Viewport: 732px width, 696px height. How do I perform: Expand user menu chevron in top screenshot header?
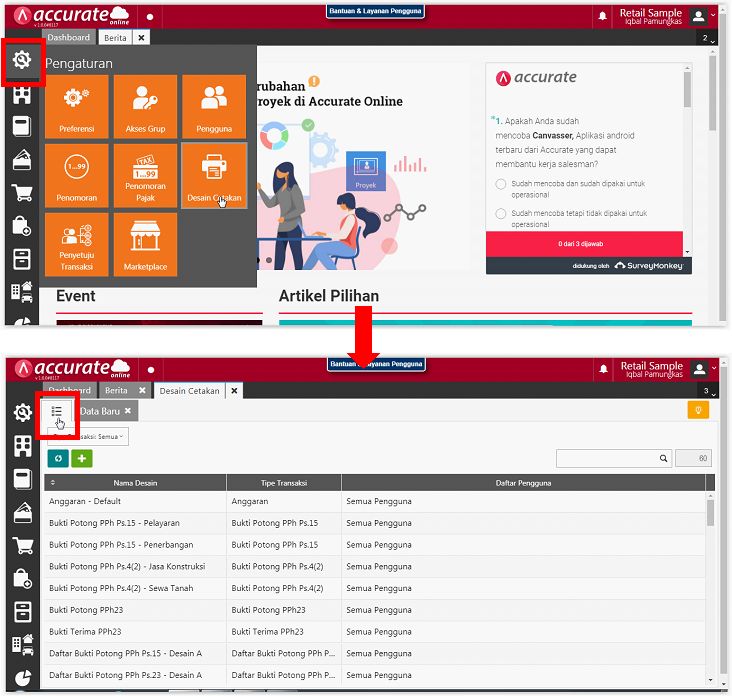point(713,15)
